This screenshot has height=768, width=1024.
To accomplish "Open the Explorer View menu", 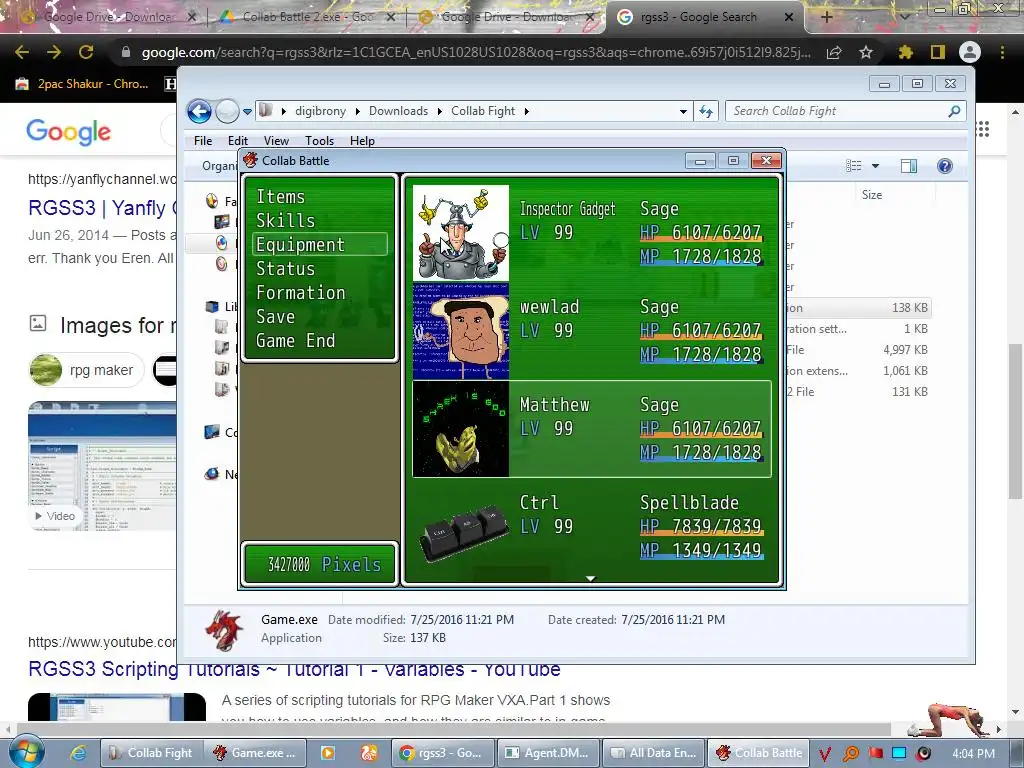I will tap(276, 140).
